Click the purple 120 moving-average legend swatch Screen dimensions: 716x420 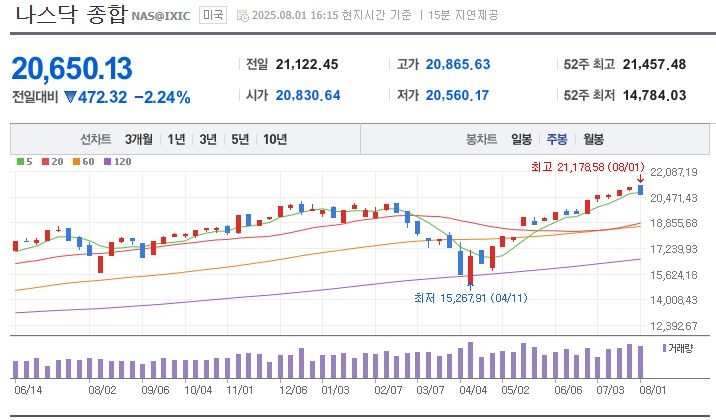click(107, 162)
